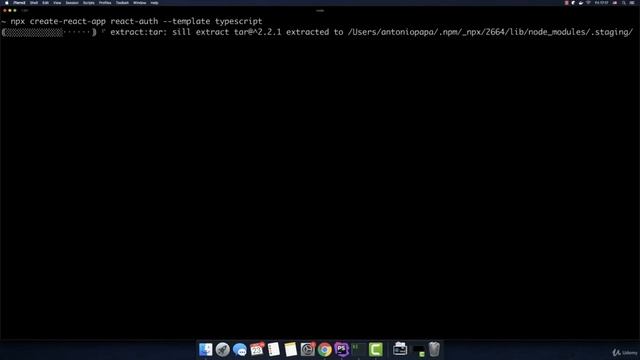Open Messages app in the dock
The image size is (640, 360).
[240, 349]
